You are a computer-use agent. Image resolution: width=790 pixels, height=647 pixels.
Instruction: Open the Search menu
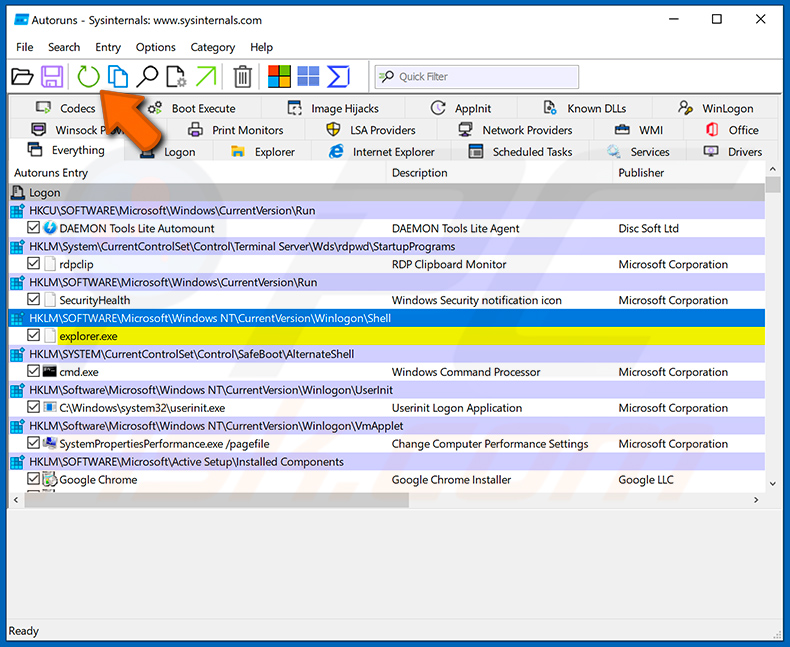pos(64,47)
